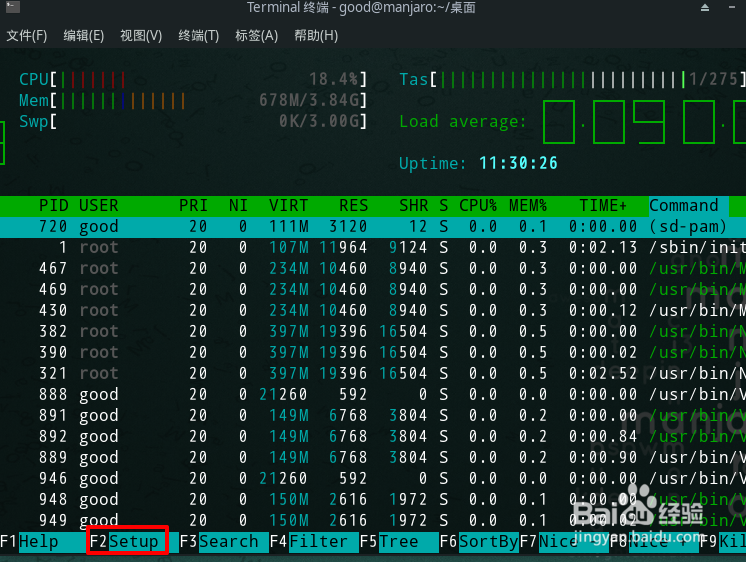The image size is (746, 562).
Task: Click the 678M/3.84G memory value
Action: (x=308, y=100)
